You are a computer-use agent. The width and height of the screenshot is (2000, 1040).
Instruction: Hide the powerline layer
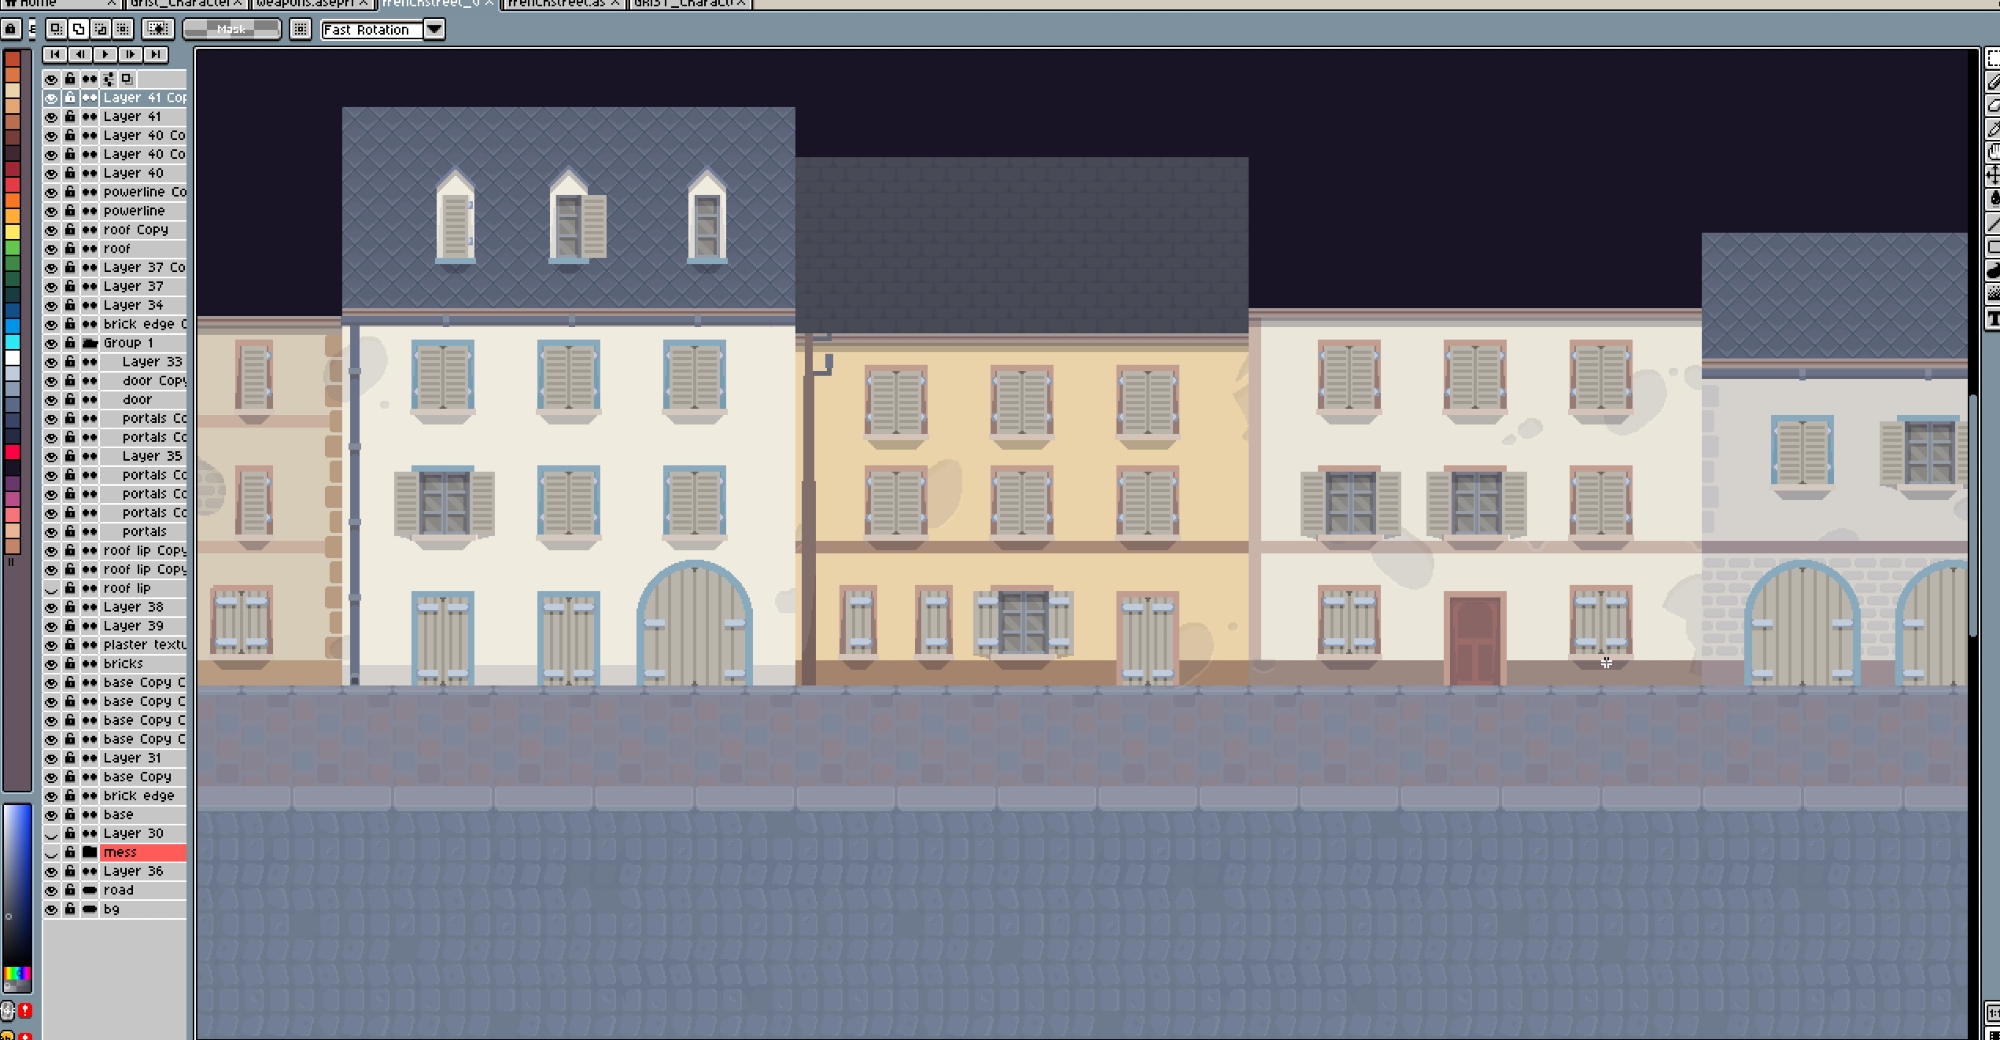(51, 211)
